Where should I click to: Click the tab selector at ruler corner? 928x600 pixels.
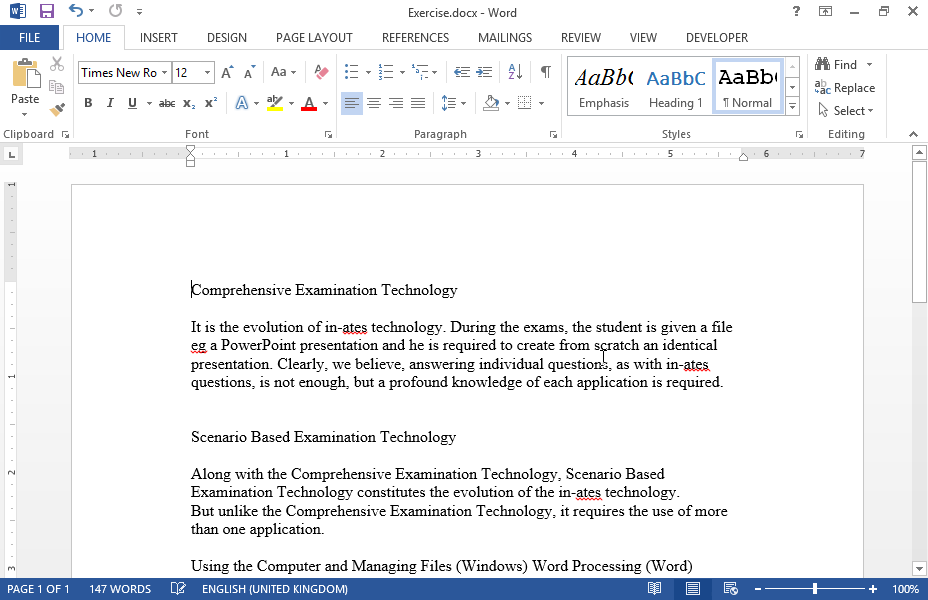(x=11, y=155)
